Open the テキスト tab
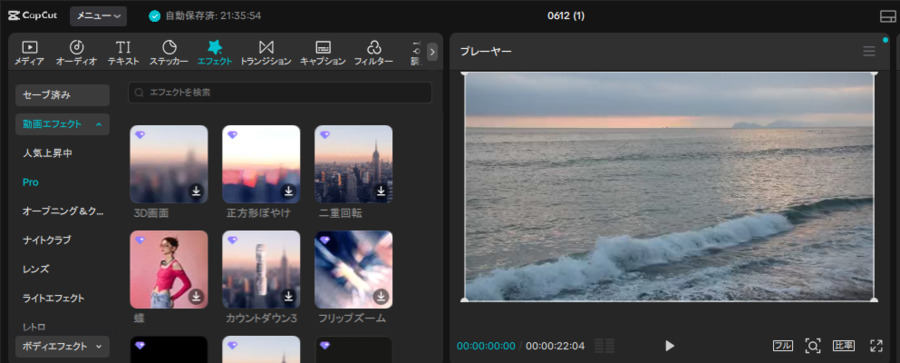 point(123,53)
